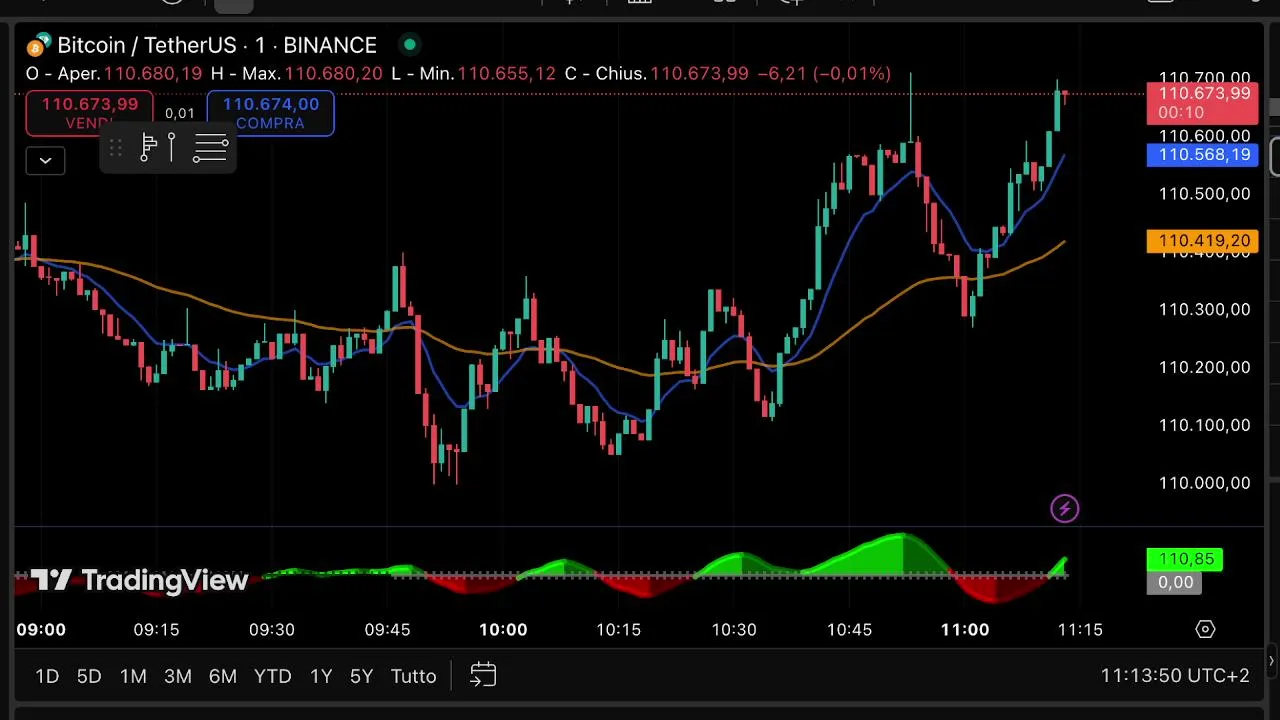The height and width of the screenshot is (720, 1280).
Task: Select the vertical line drawing tool
Action: [x=172, y=148]
